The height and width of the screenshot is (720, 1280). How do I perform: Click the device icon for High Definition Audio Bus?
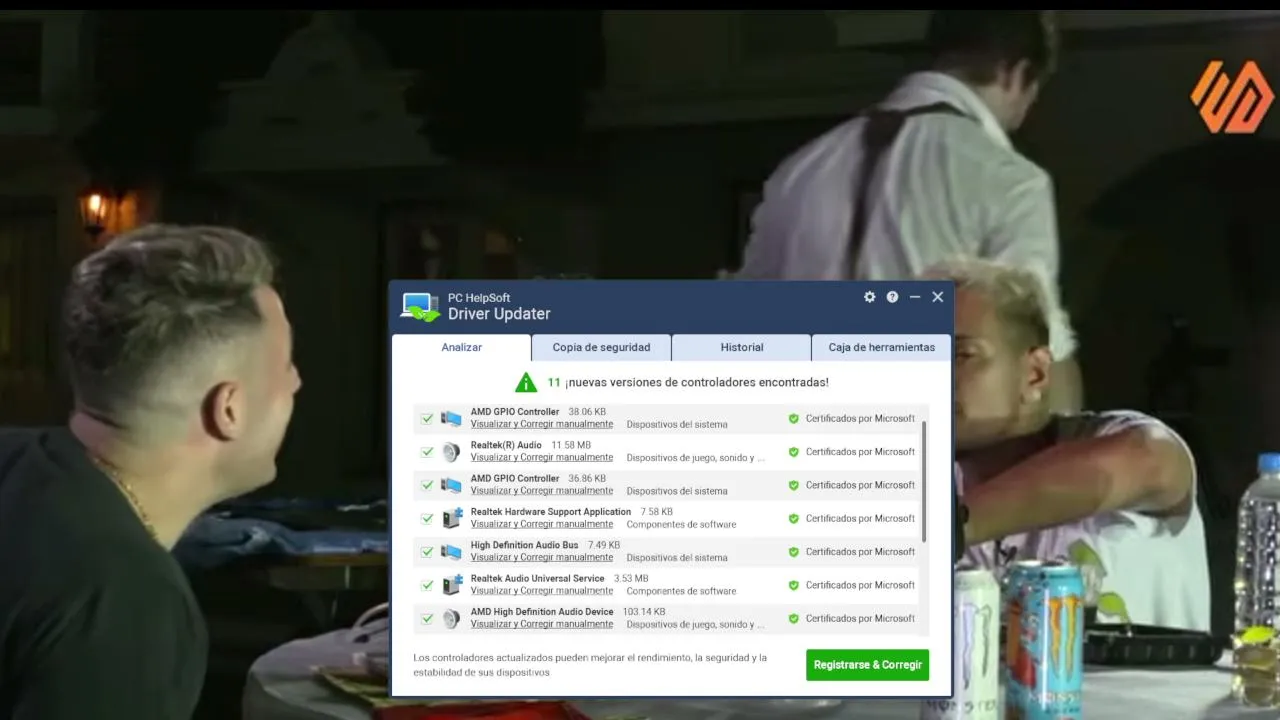452,552
